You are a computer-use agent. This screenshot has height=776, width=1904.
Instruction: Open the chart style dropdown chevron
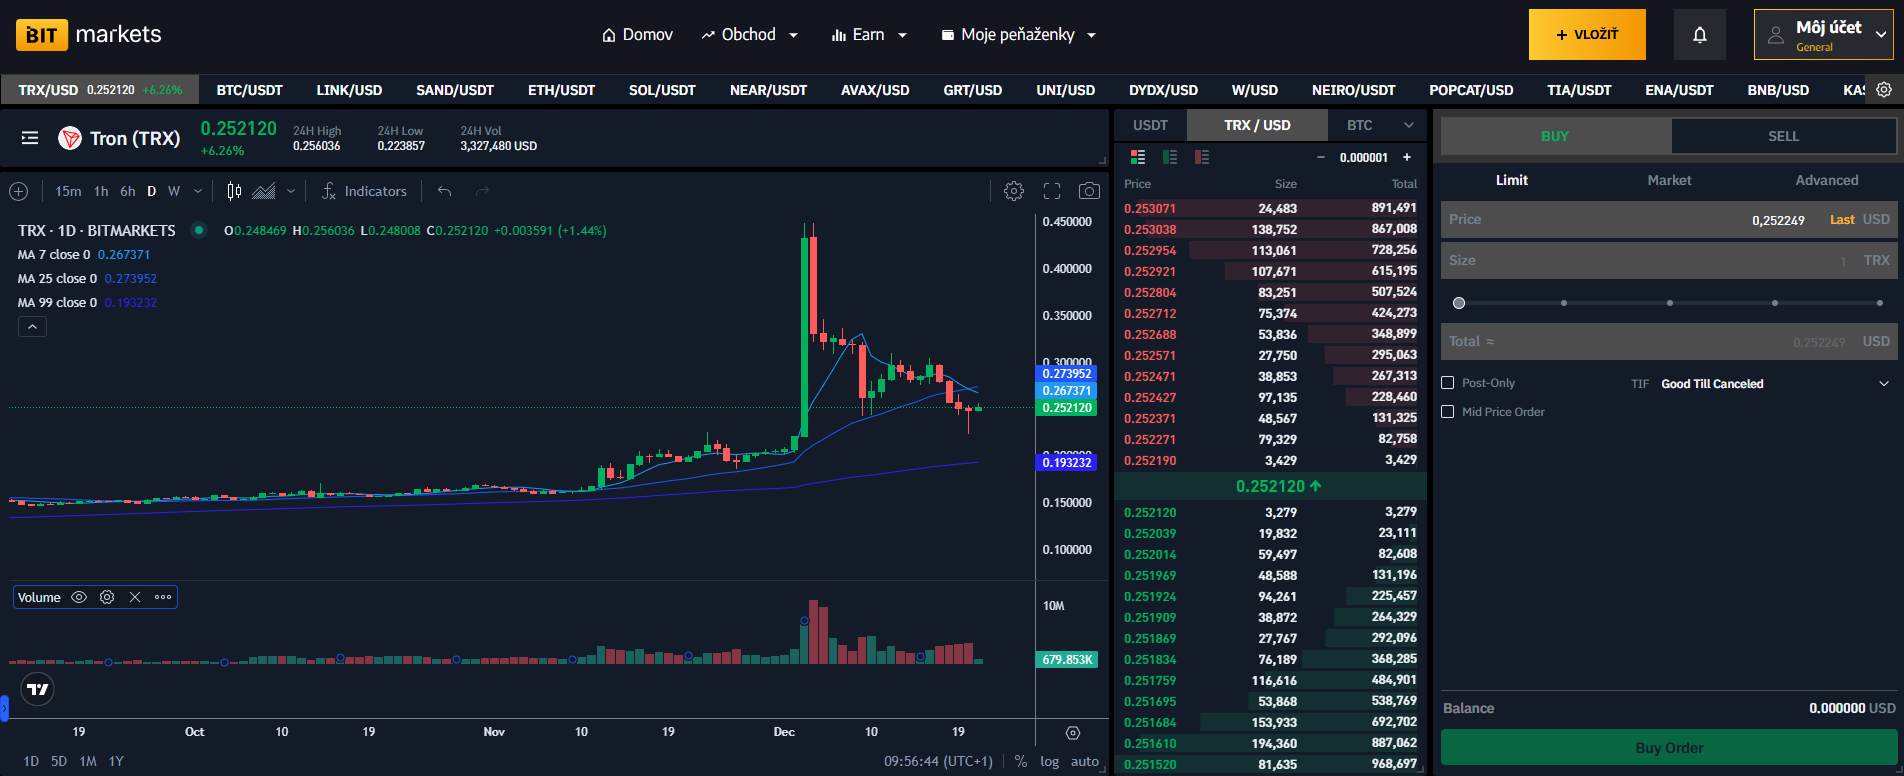291,191
